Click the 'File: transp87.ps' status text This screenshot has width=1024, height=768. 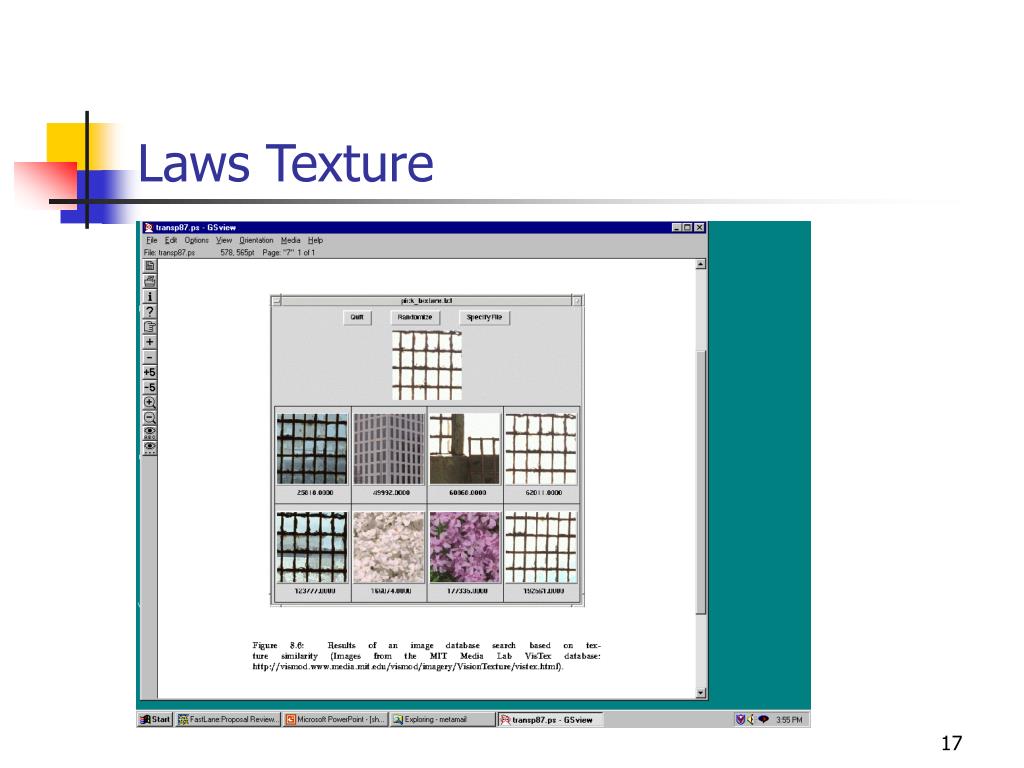click(170, 253)
